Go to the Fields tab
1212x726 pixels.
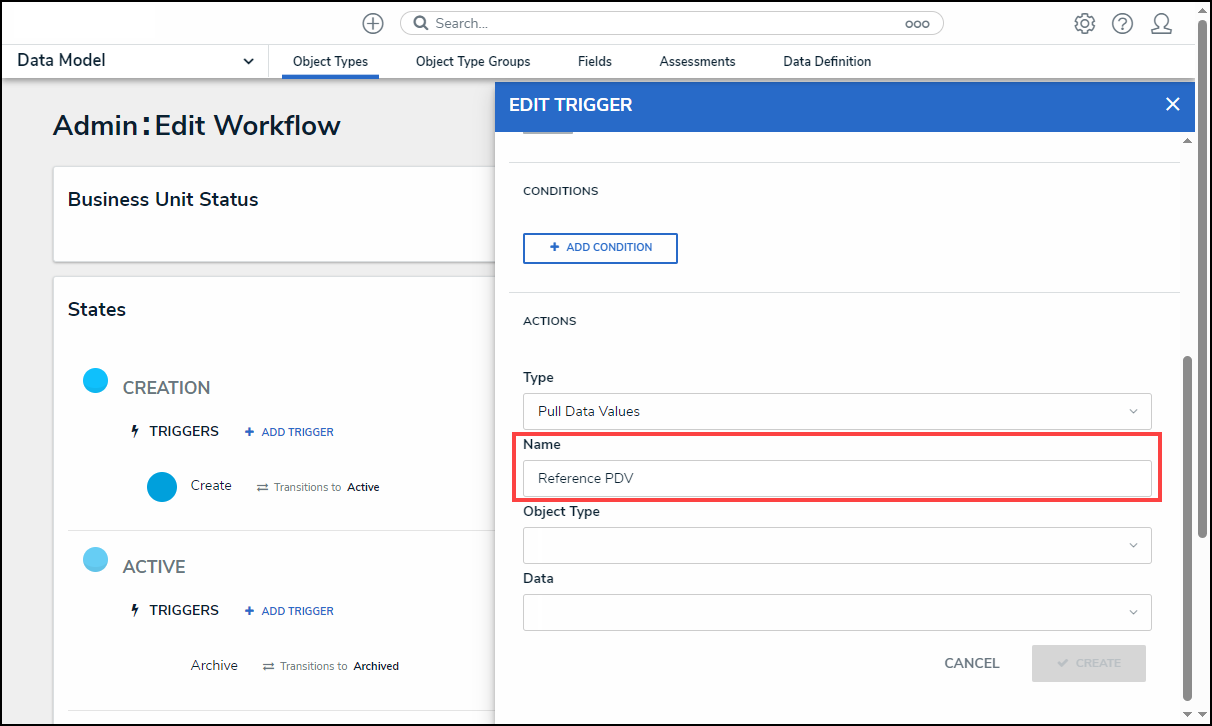pyautogui.click(x=595, y=62)
